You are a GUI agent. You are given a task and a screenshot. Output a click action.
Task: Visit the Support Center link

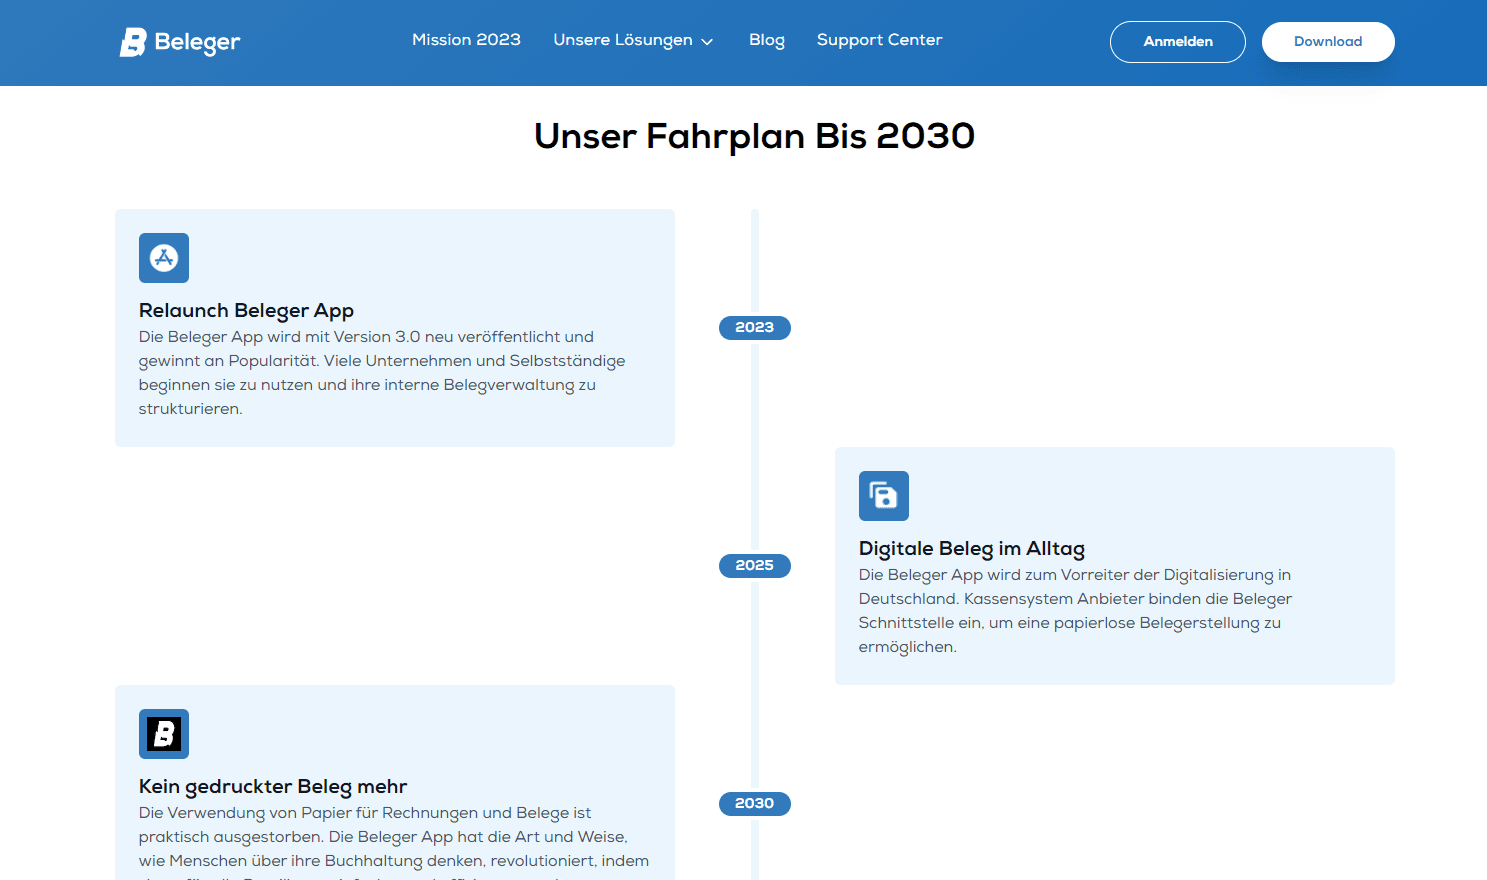click(x=879, y=40)
